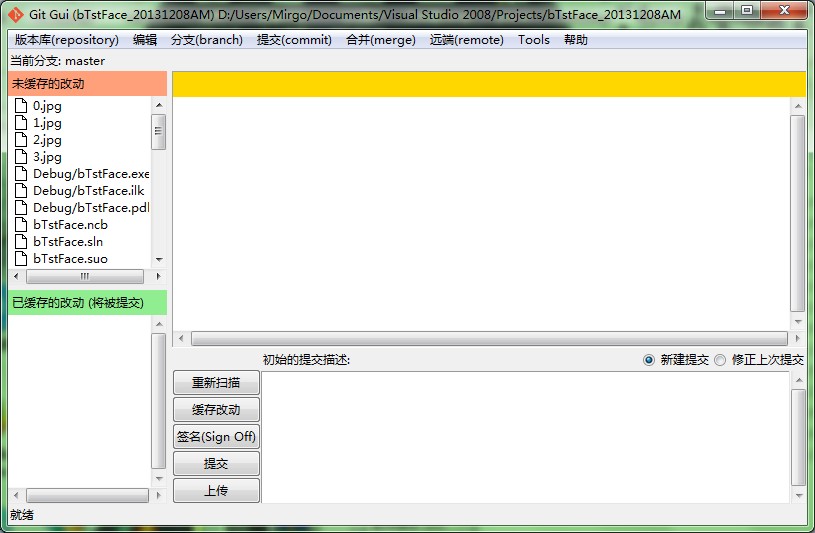815x533 pixels.
Task: Click the file icon next to bTstFace.sln
Action: [x=21, y=241]
